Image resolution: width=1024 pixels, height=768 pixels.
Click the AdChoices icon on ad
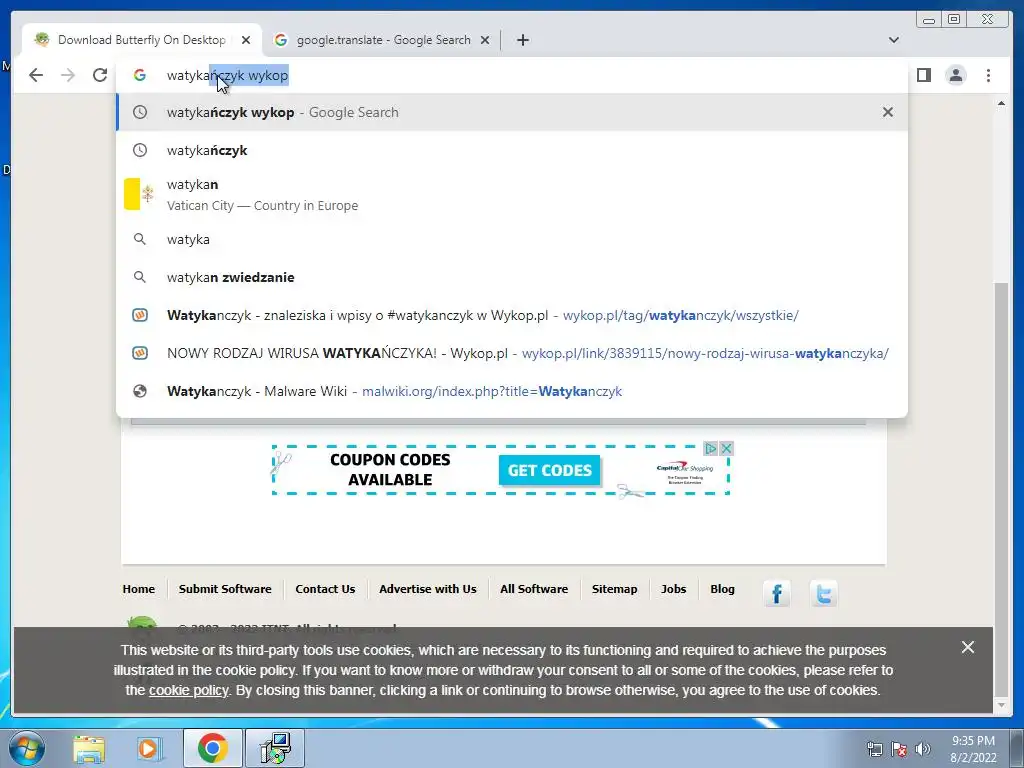coord(711,449)
